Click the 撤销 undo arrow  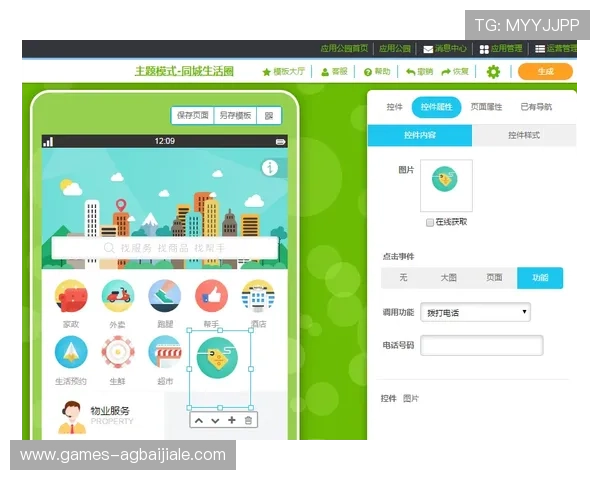click(419, 72)
